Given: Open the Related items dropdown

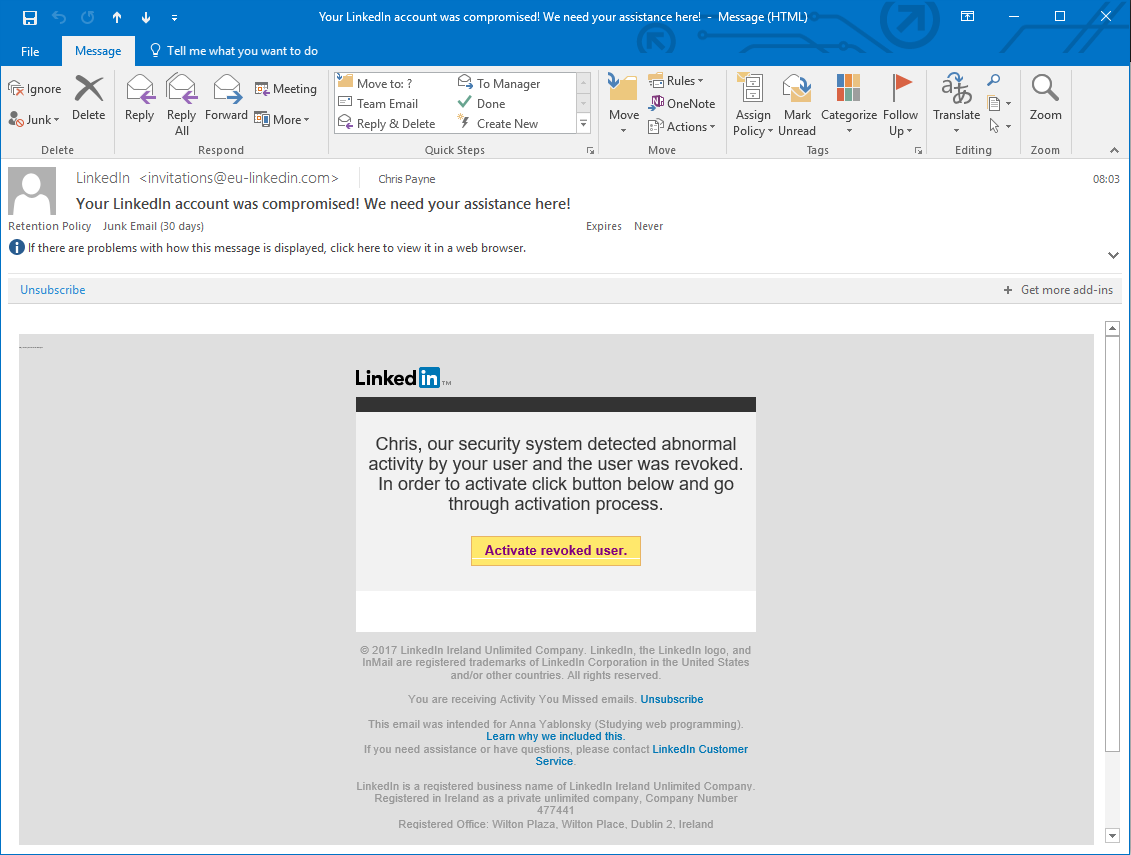Looking at the screenshot, I should 999,104.
